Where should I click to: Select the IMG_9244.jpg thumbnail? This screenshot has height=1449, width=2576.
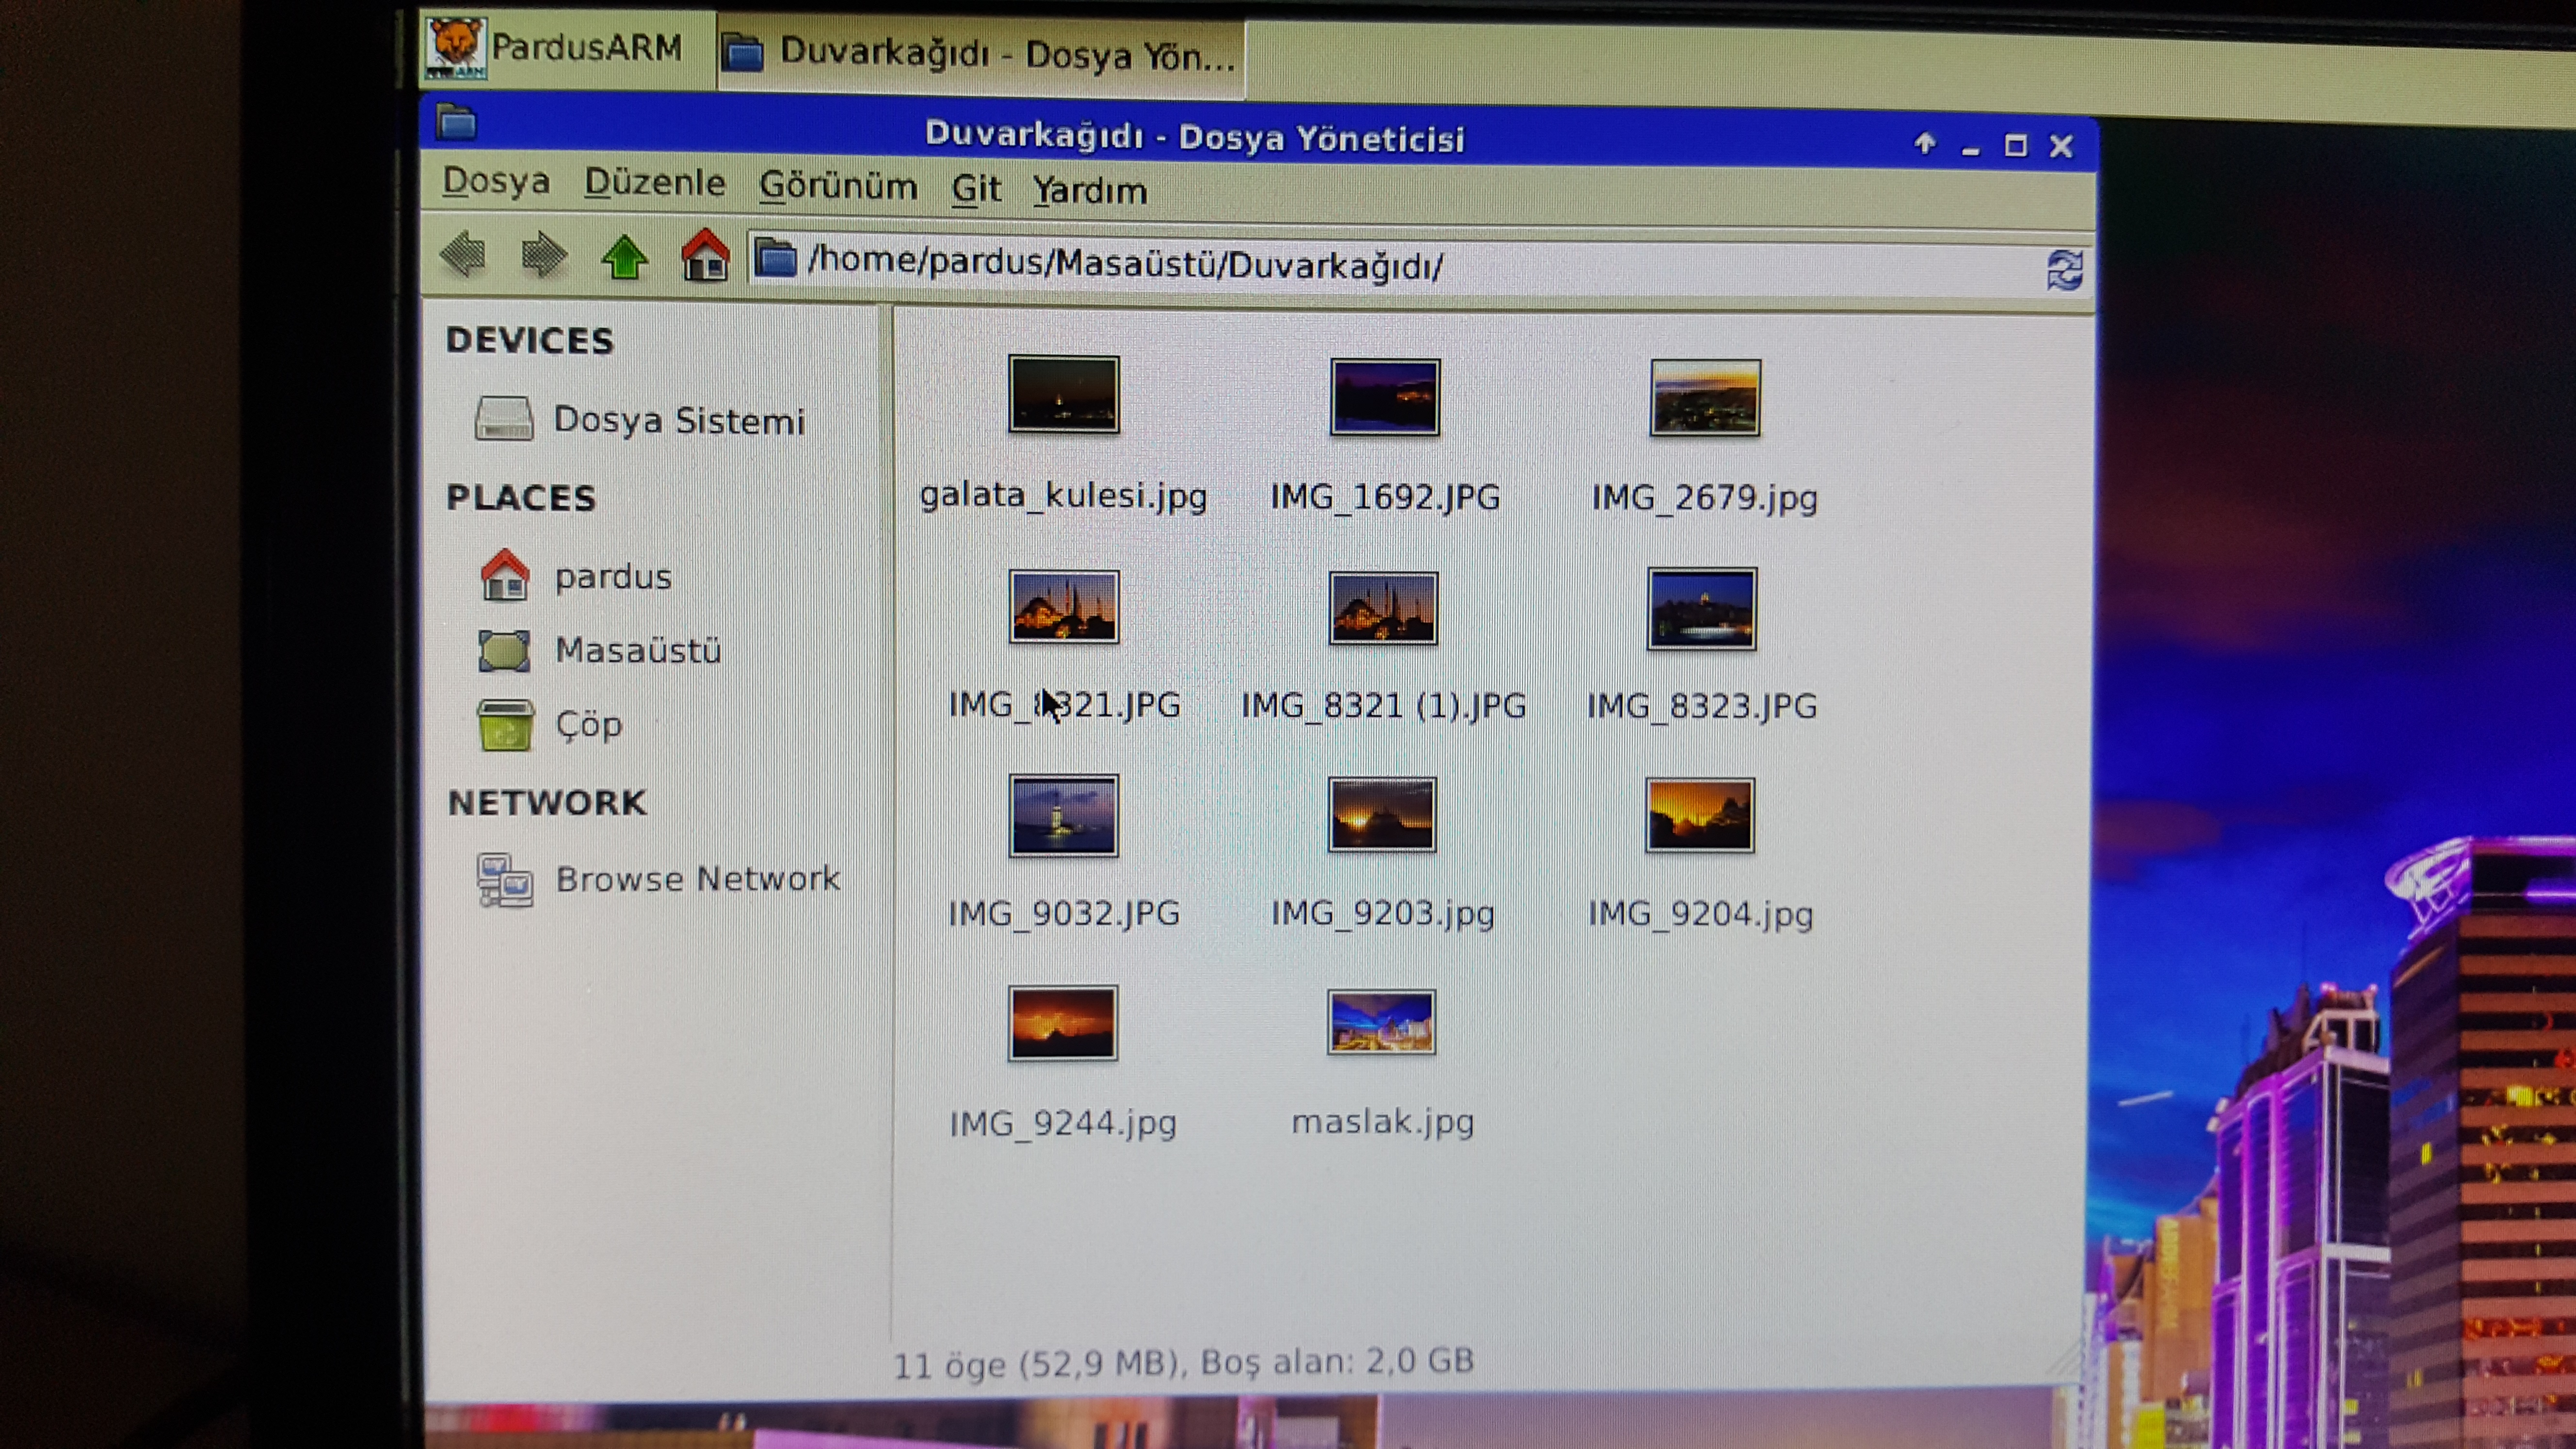[x=1062, y=1023]
